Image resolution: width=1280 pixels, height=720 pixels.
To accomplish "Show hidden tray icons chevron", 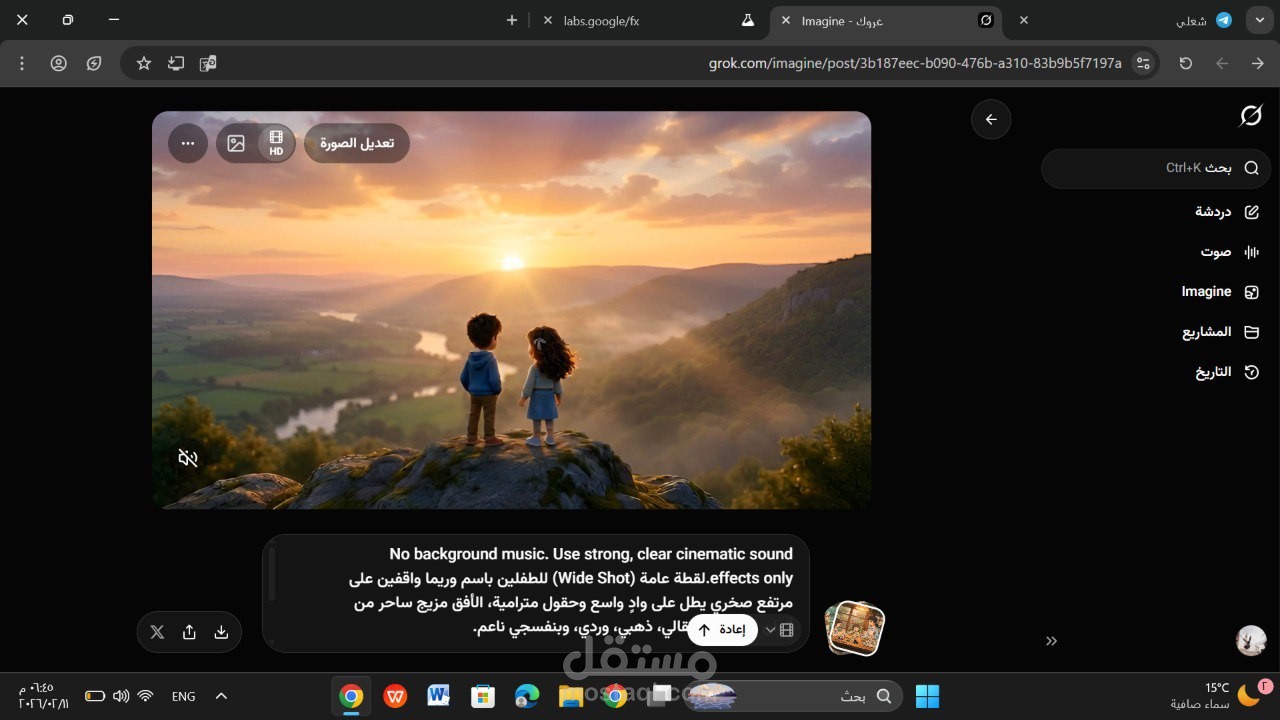I will tap(222, 696).
